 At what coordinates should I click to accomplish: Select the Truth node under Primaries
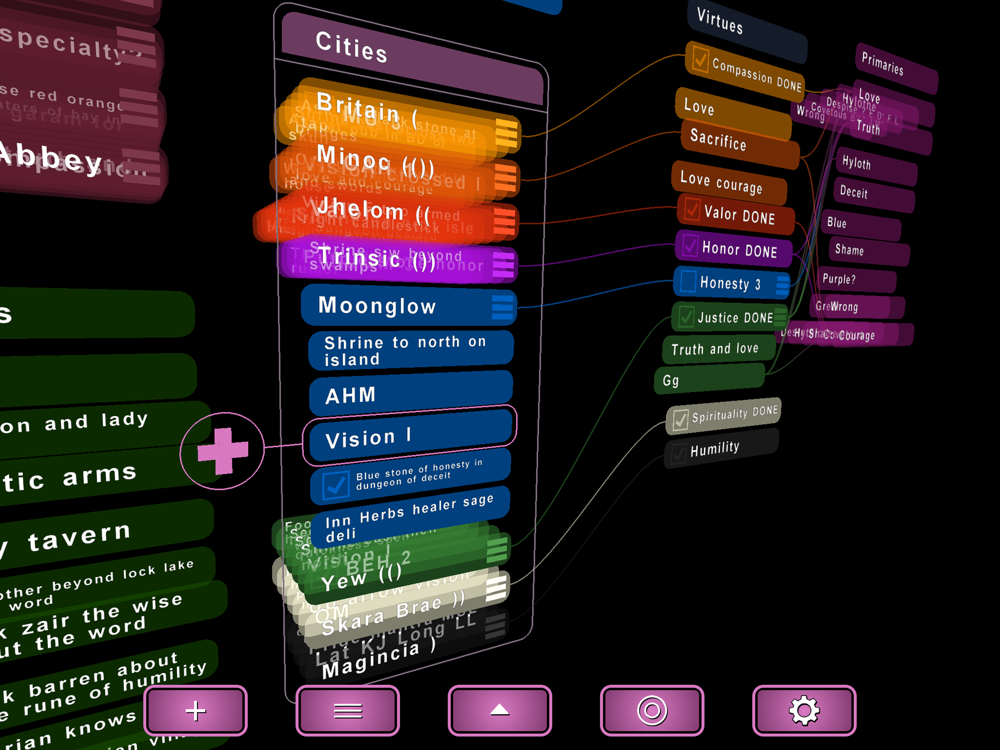892,133
